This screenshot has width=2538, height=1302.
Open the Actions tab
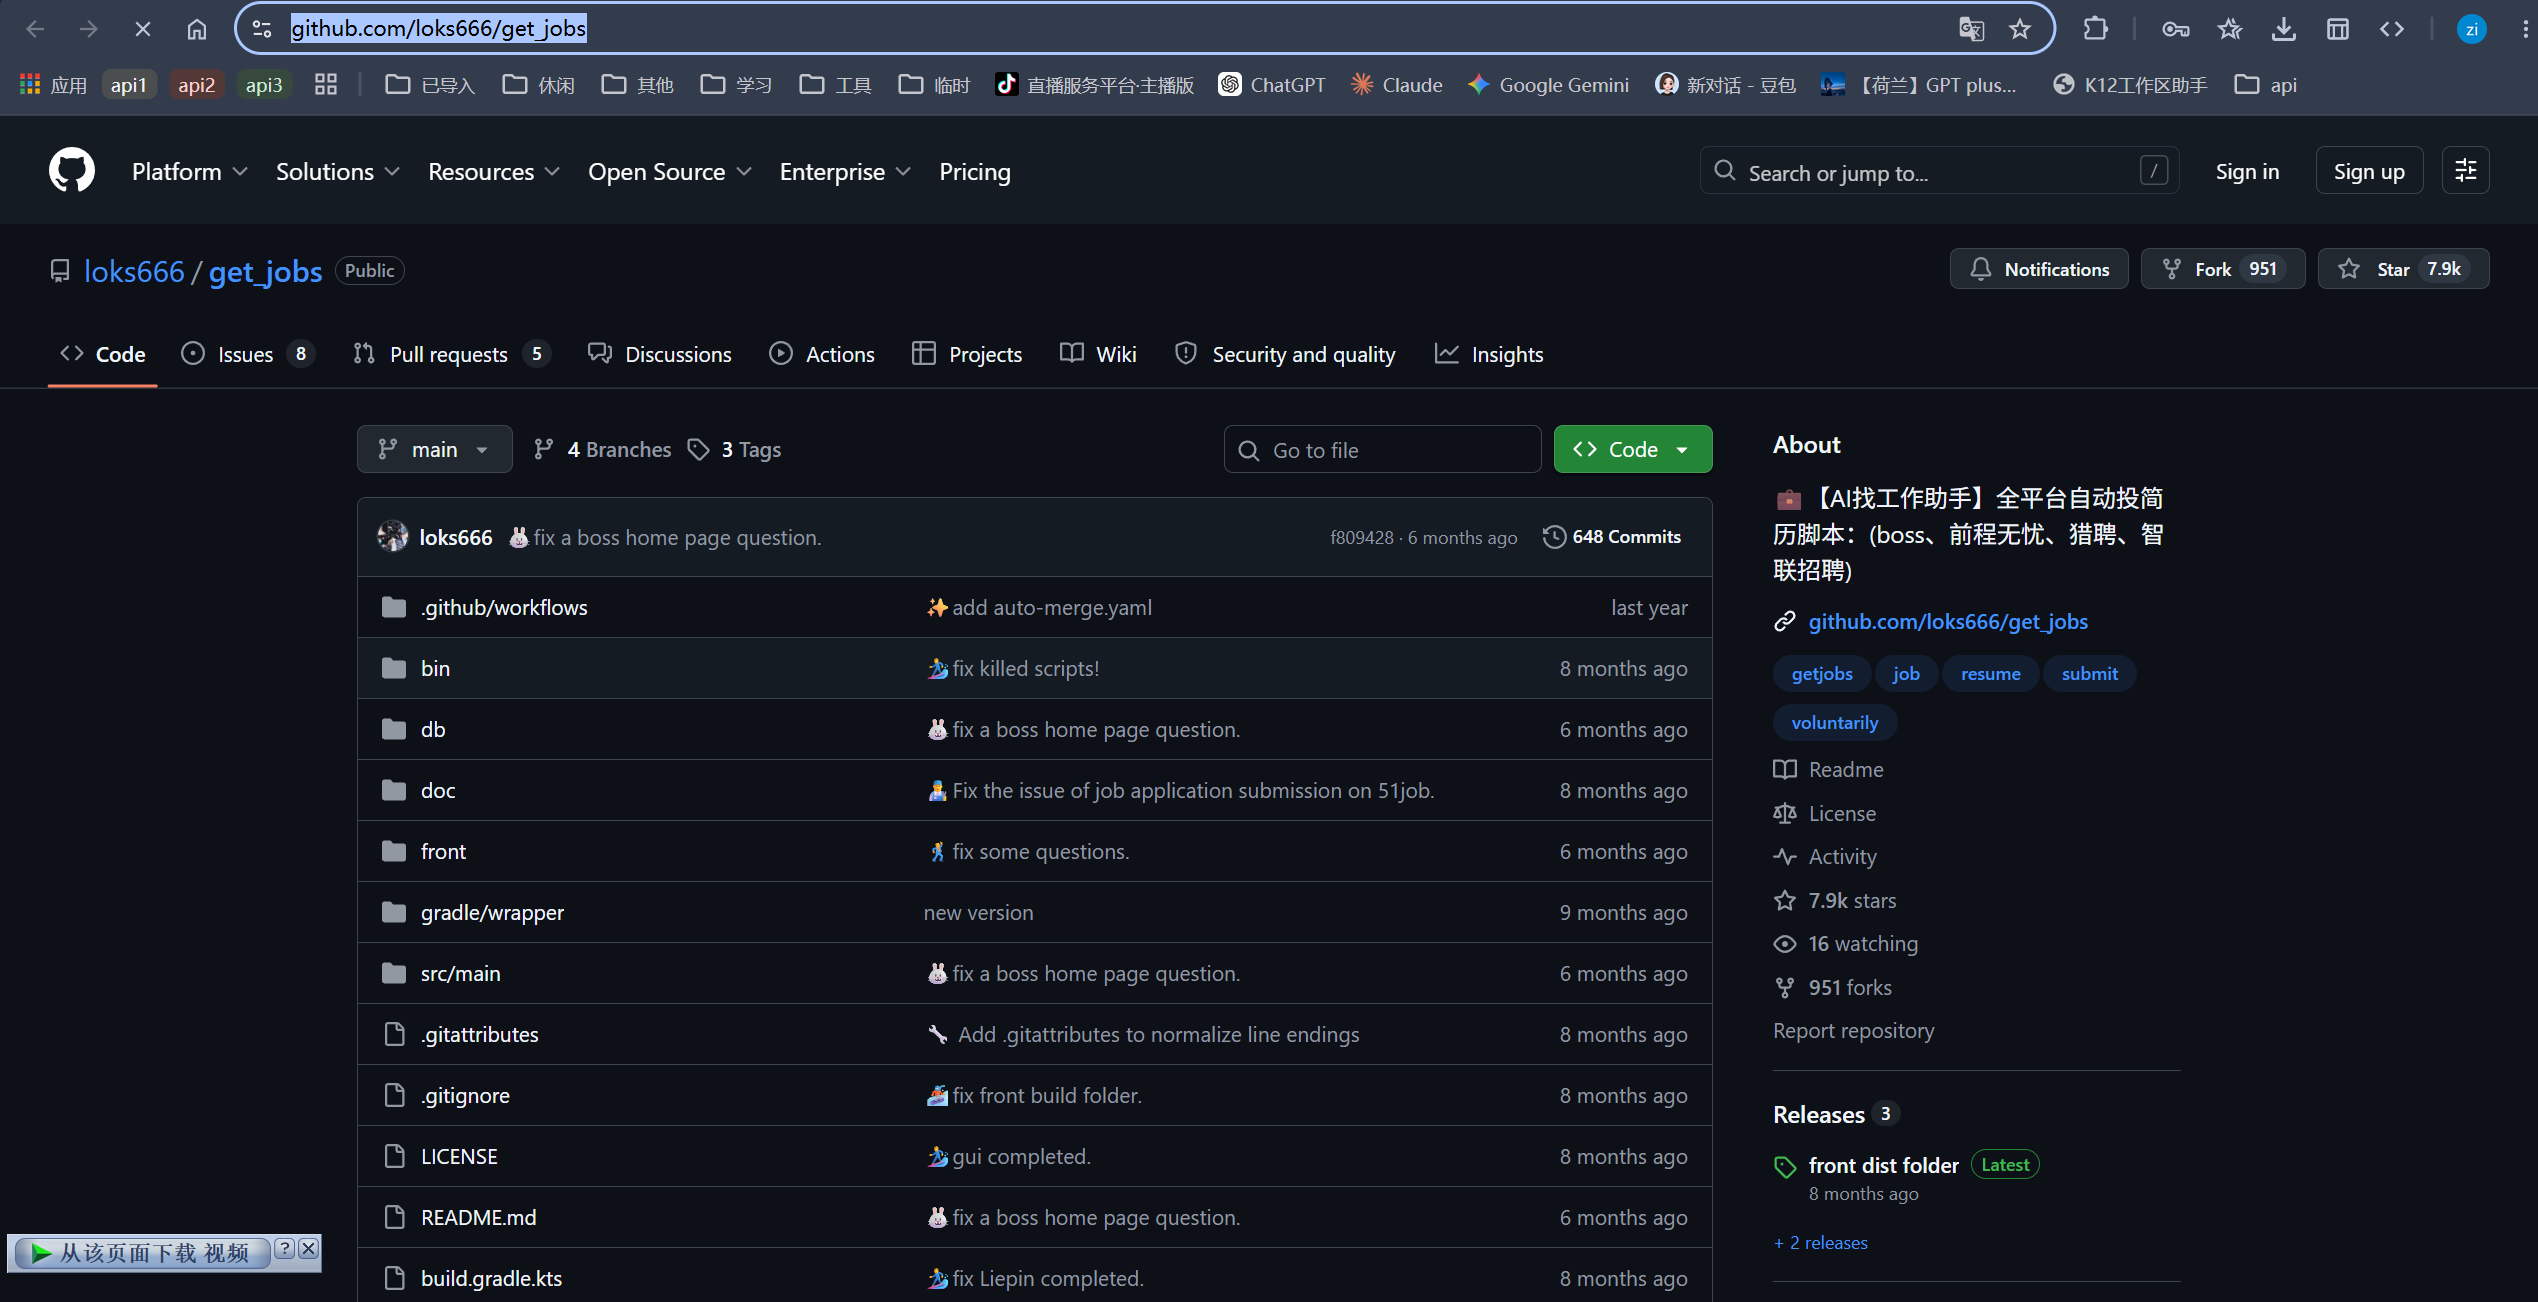pos(822,354)
